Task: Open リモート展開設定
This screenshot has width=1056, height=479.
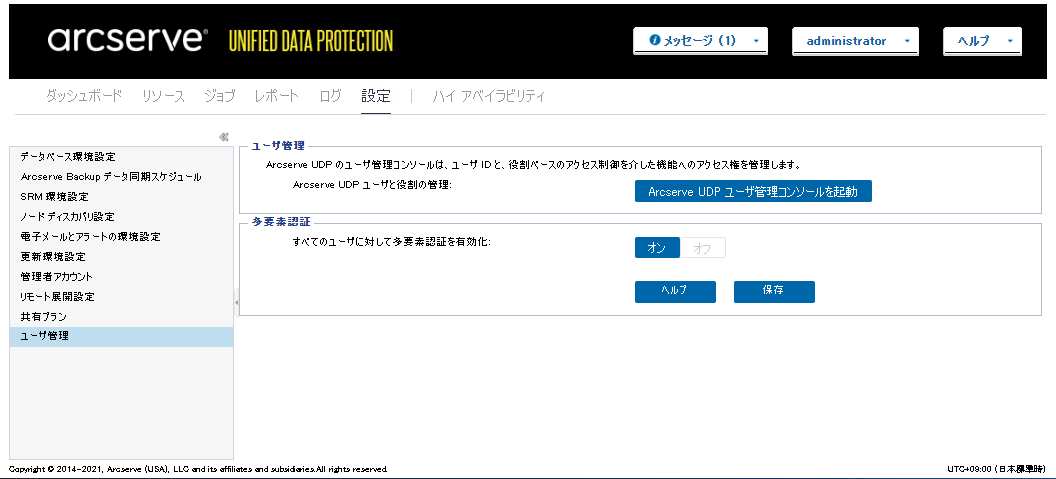Action: (x=121, y=296)
